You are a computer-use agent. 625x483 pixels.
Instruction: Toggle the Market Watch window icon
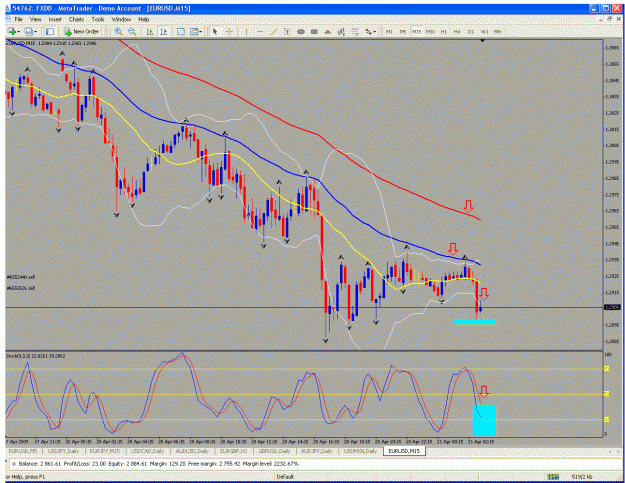pos(50,31)
